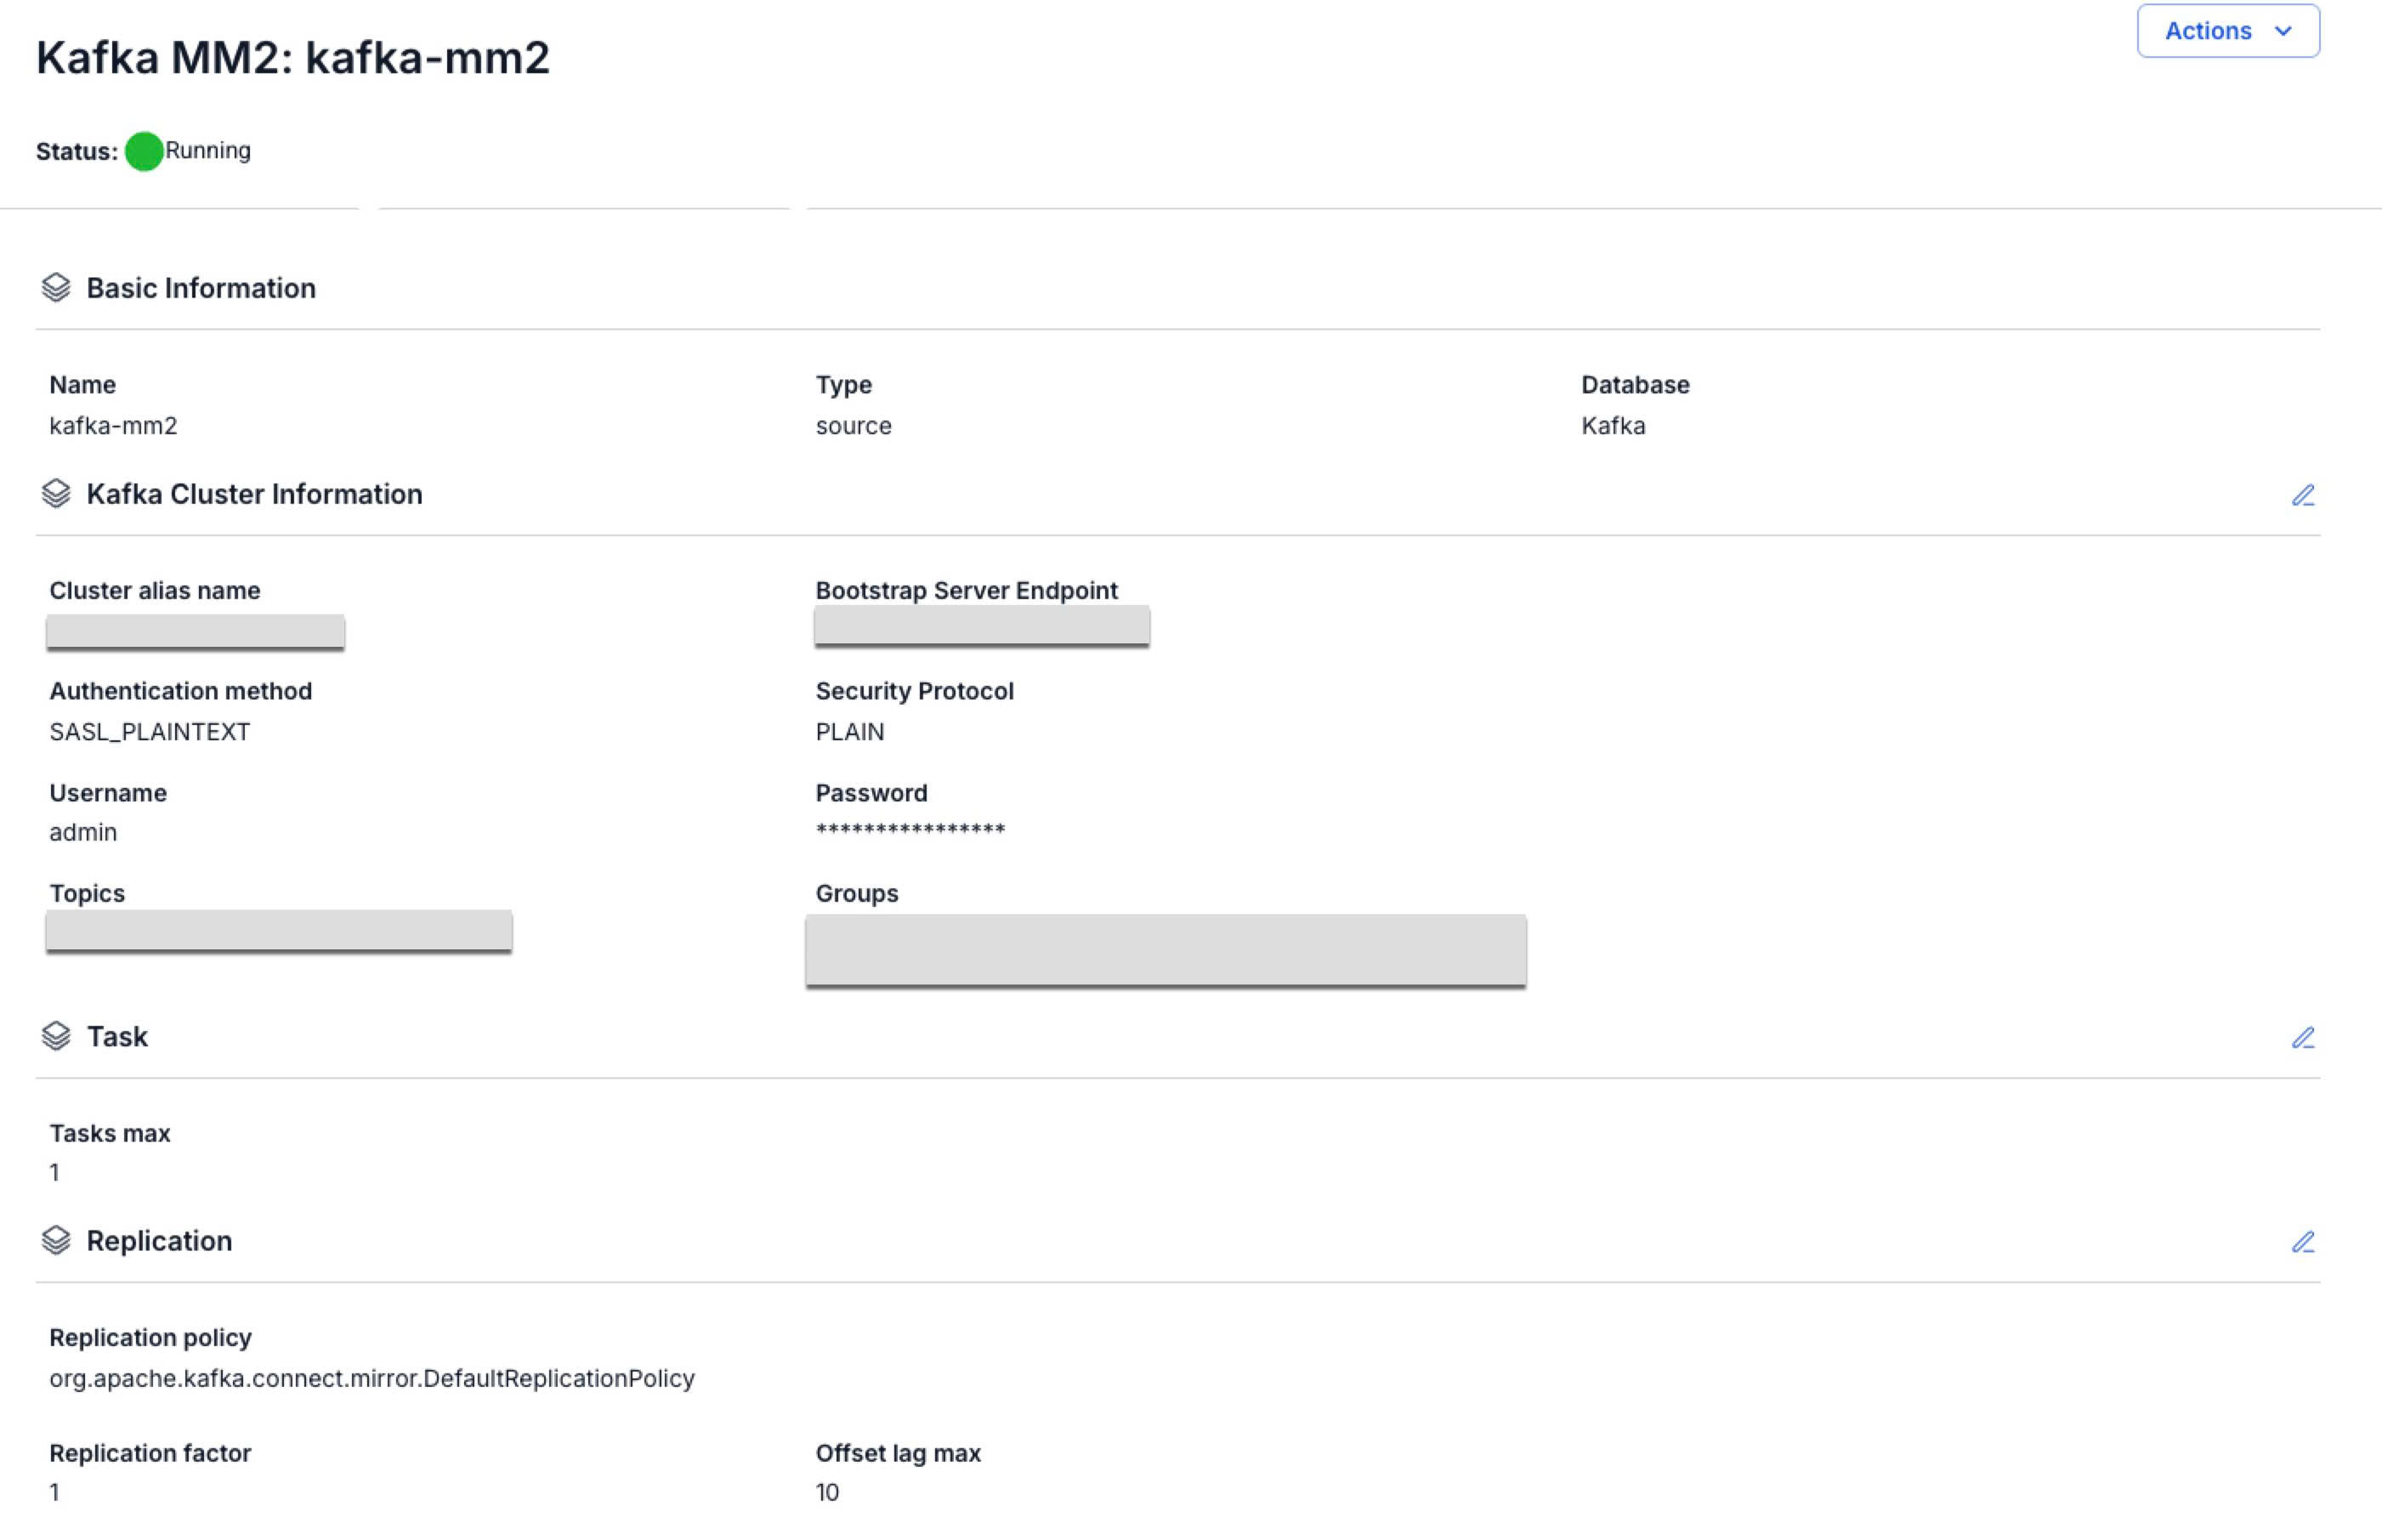
Task: Click the Replication section layers icon
Action: pyautogui.click(x=56, y=1241)
